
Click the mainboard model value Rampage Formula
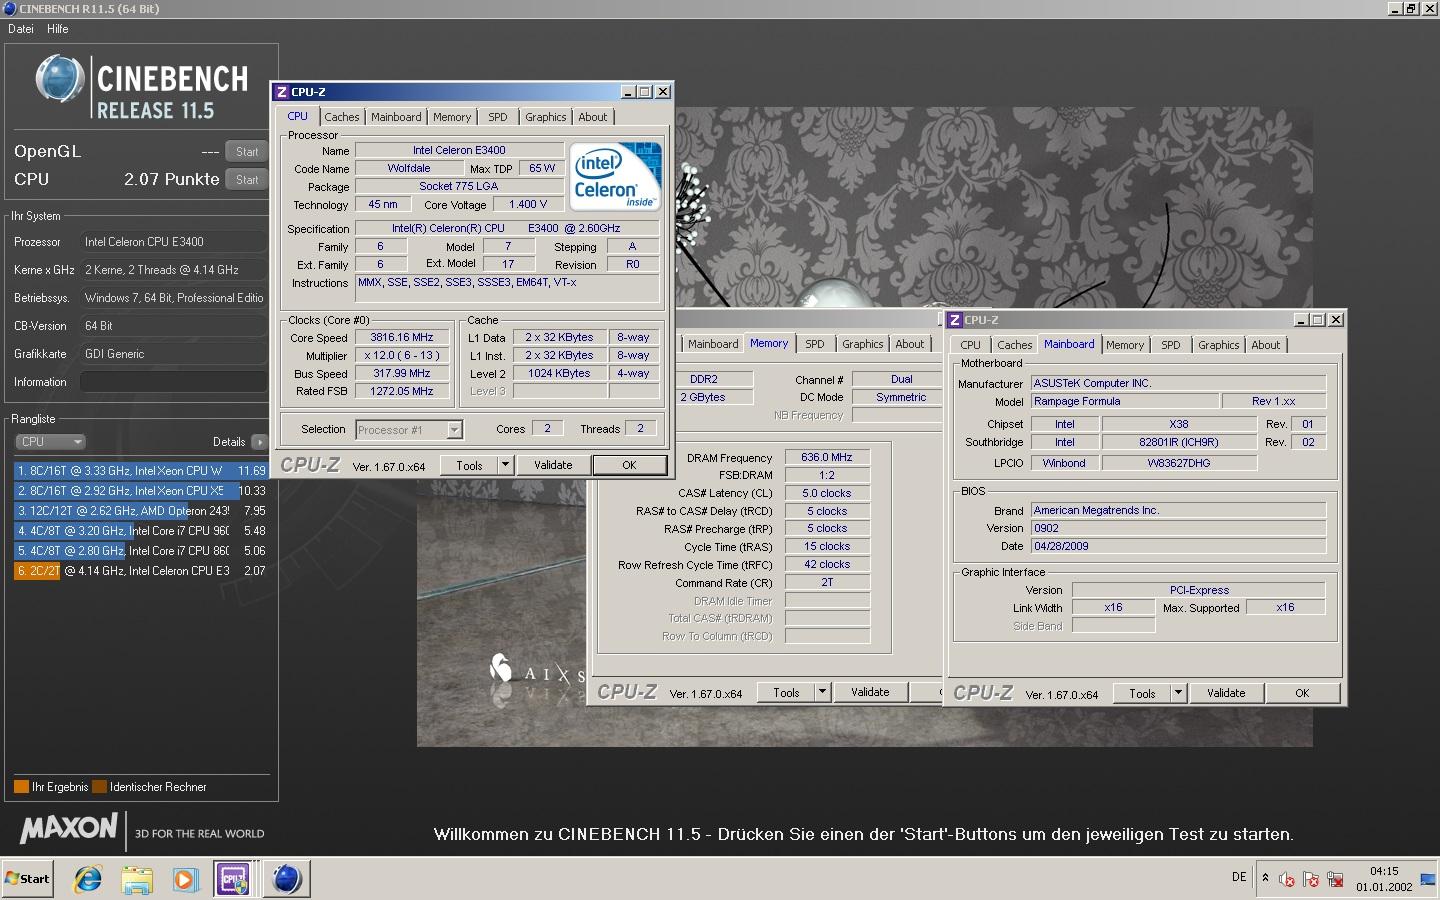coord(1125,402)
